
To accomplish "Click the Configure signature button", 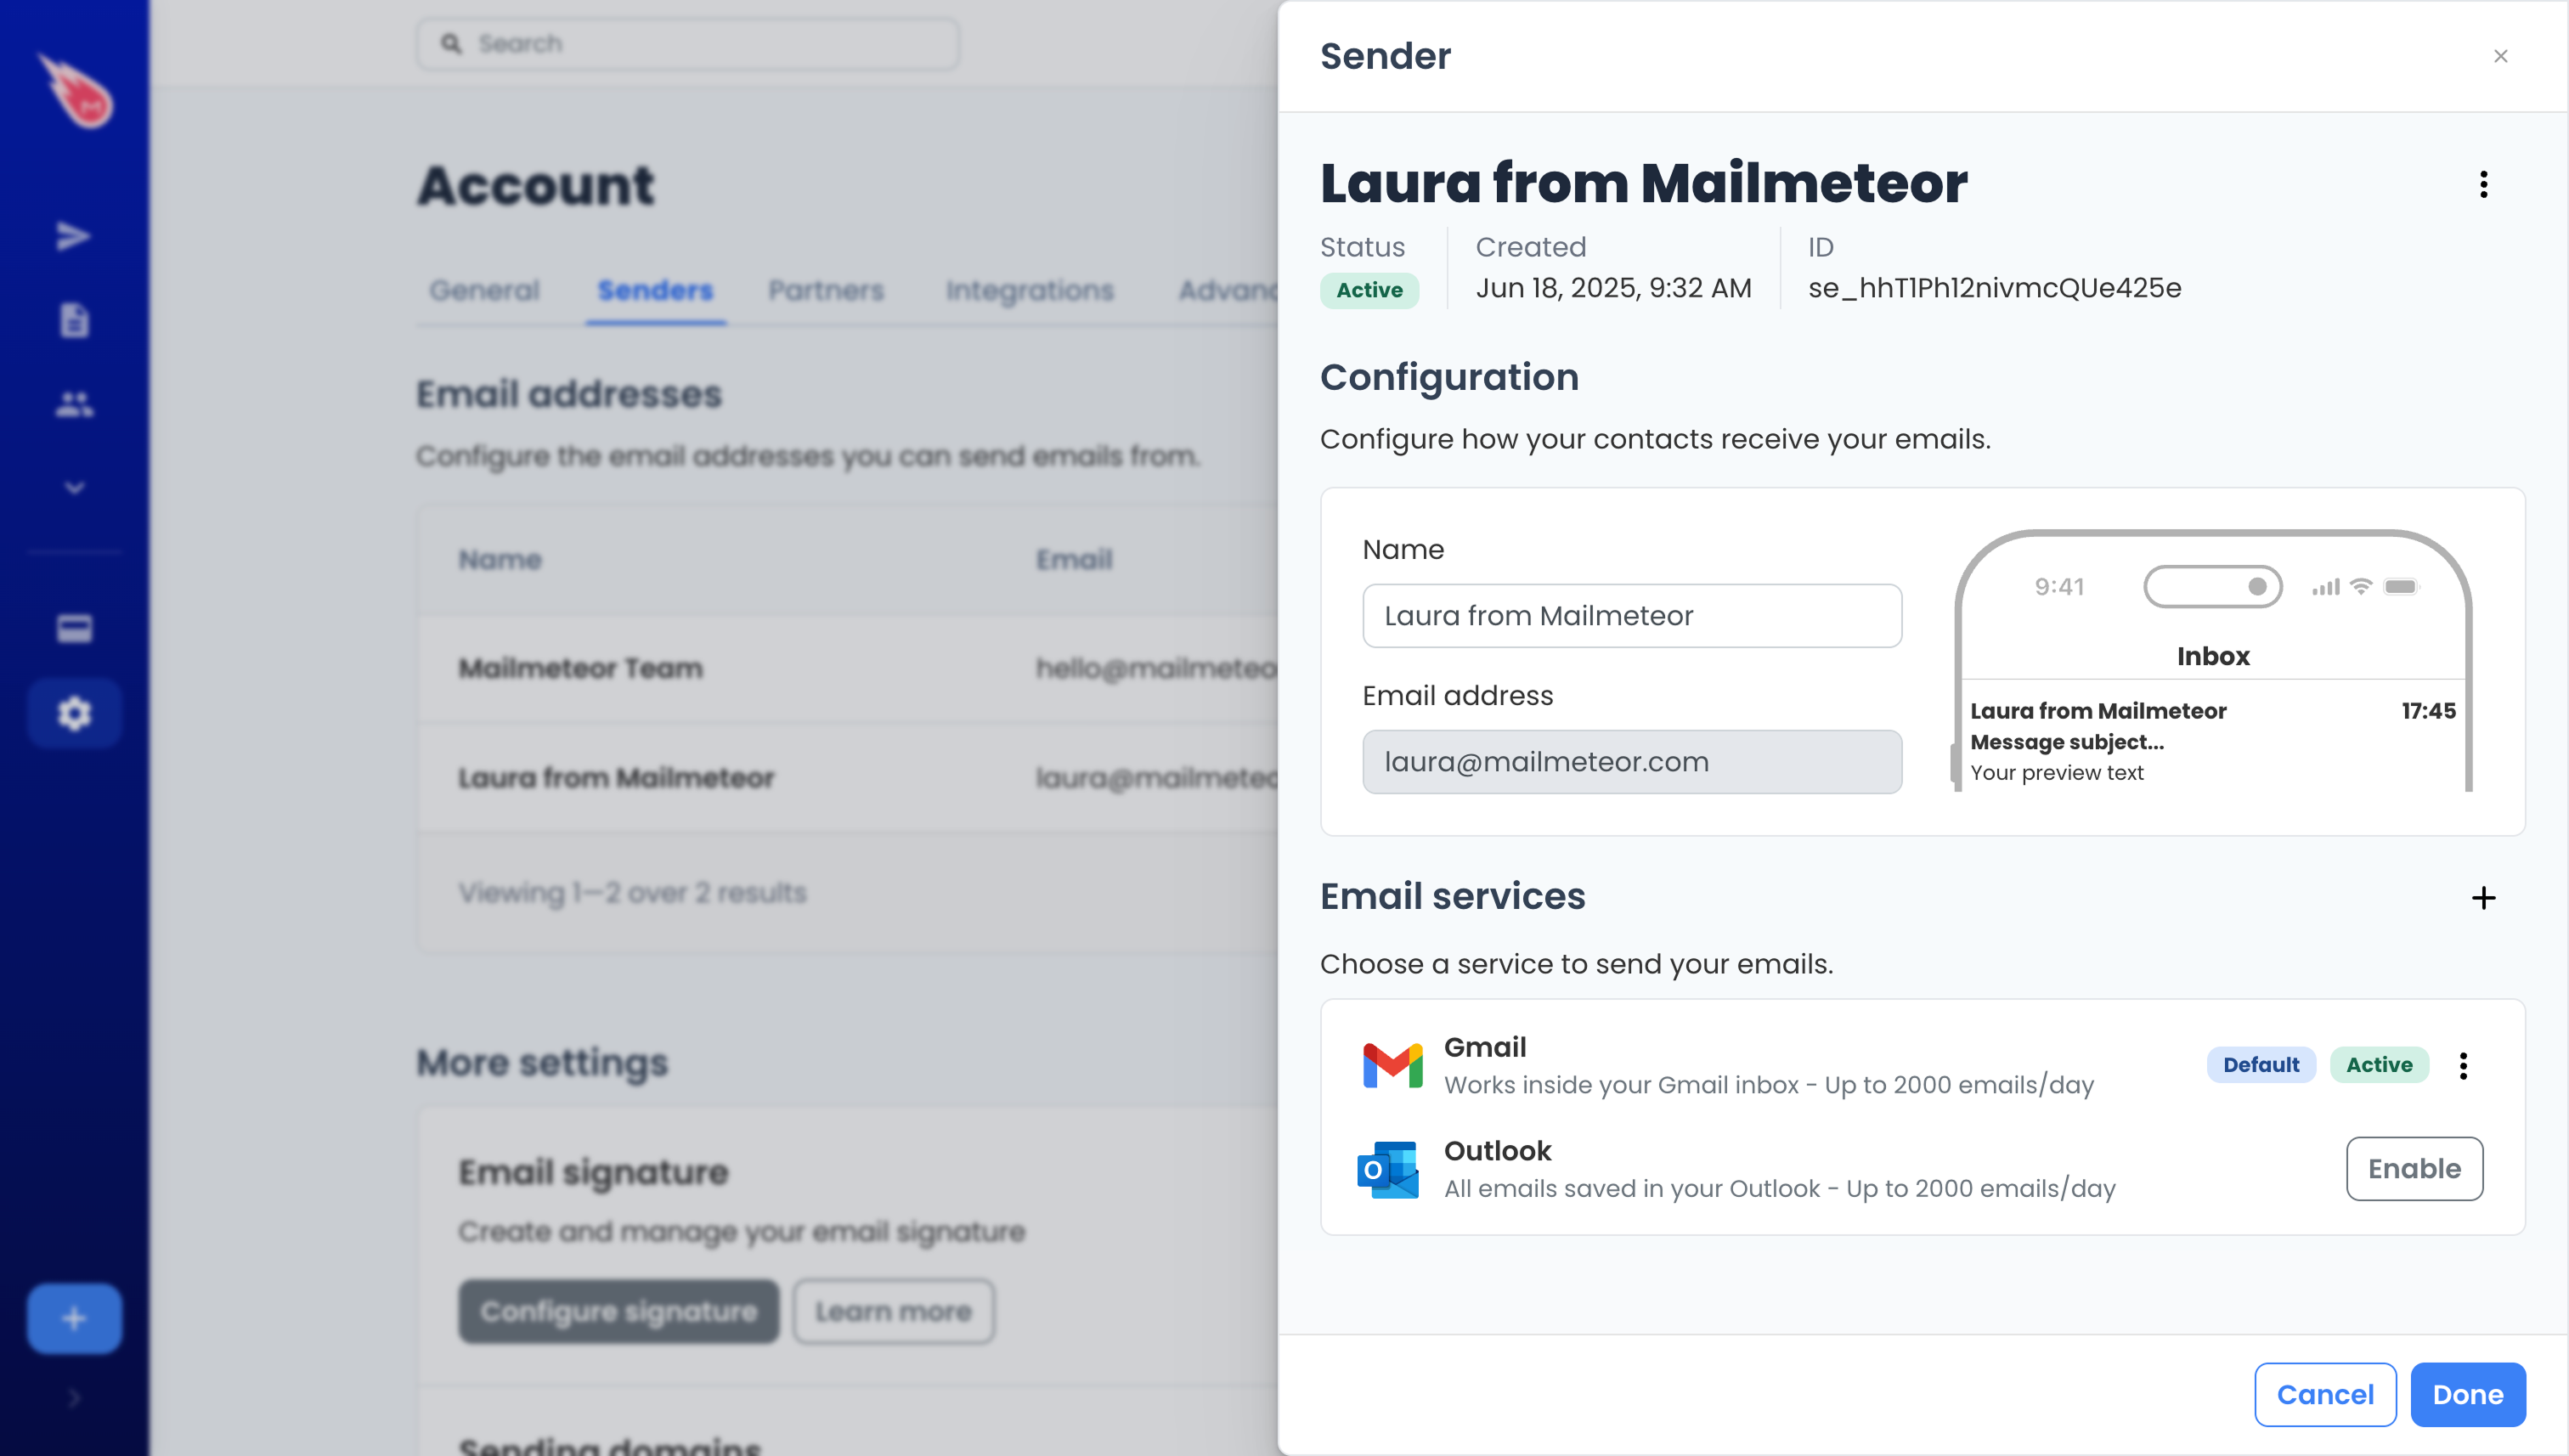I will pos(618,1311).
